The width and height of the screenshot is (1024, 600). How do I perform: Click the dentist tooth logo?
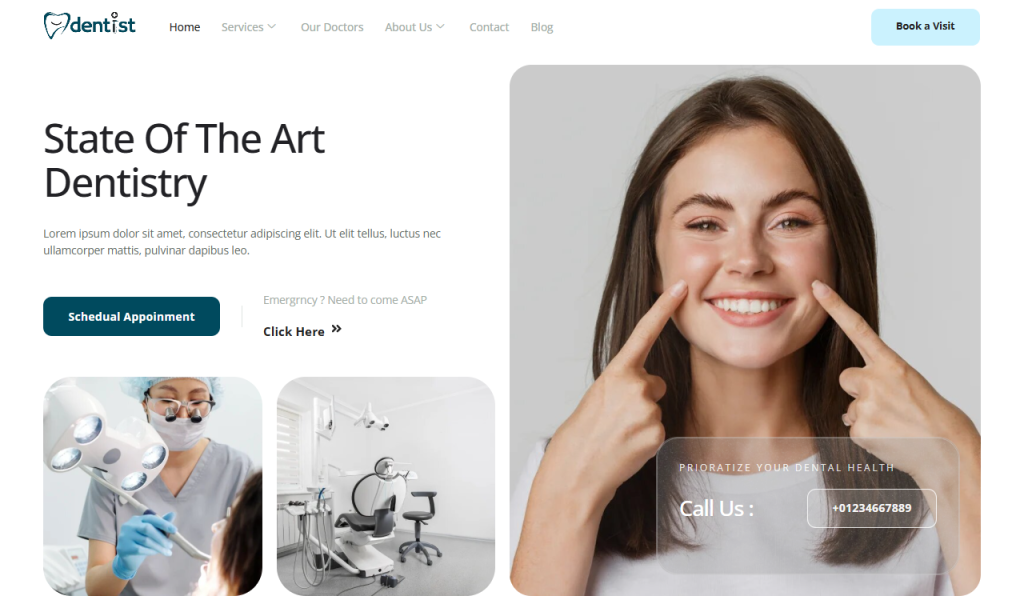coord(89,25)
